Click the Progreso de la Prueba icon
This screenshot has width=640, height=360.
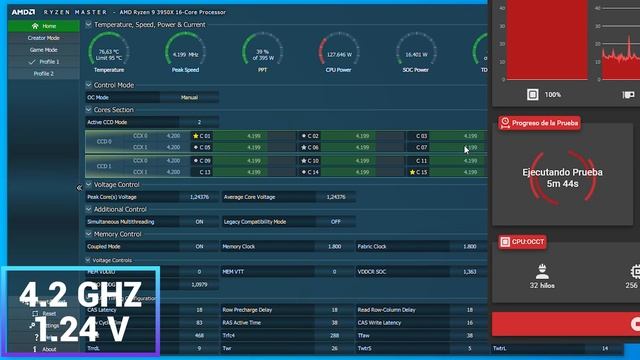pyautogui.click(x=505, y=123)
